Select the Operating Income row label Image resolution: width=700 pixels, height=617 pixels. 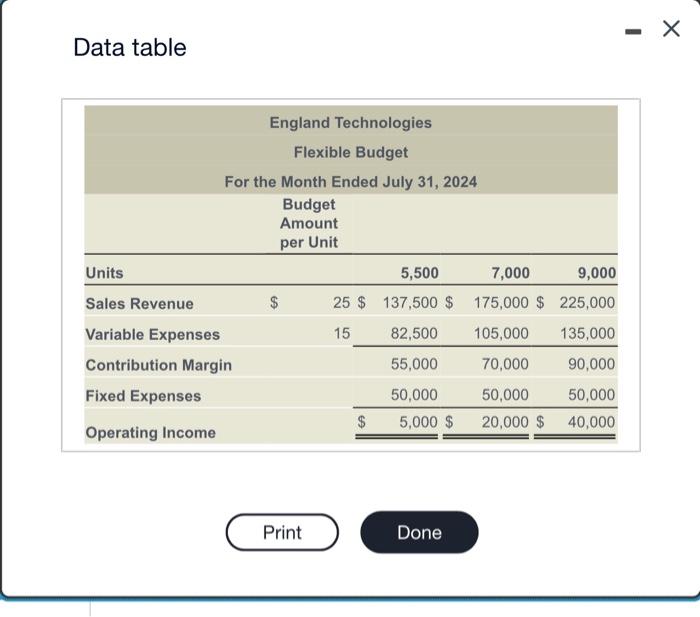(150, 432)
